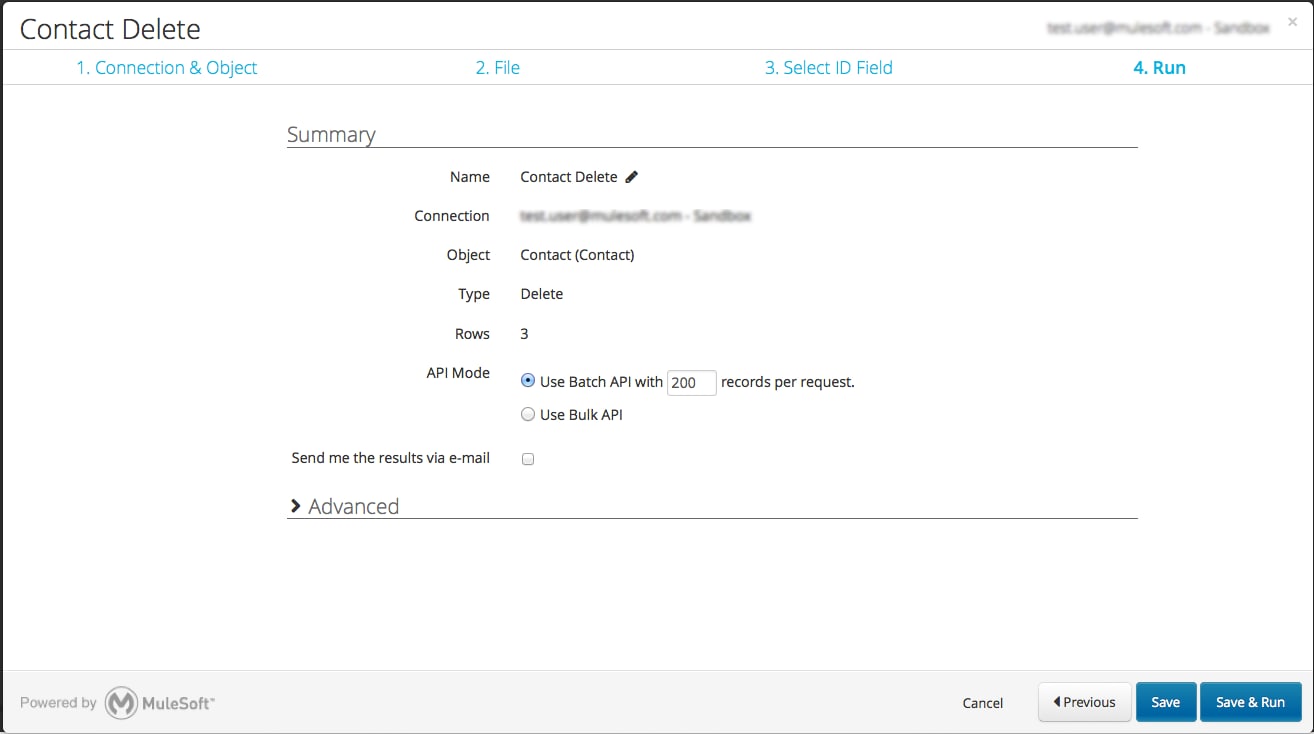Open step 4. Run tab
The image size is (1314, 734).
1159,68
